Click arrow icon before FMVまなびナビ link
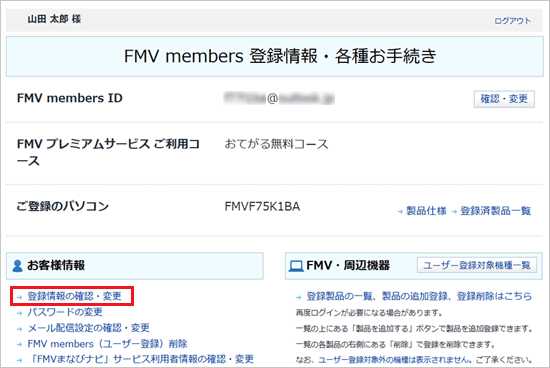This screenshot has width=550, height=368. [20, 360]
